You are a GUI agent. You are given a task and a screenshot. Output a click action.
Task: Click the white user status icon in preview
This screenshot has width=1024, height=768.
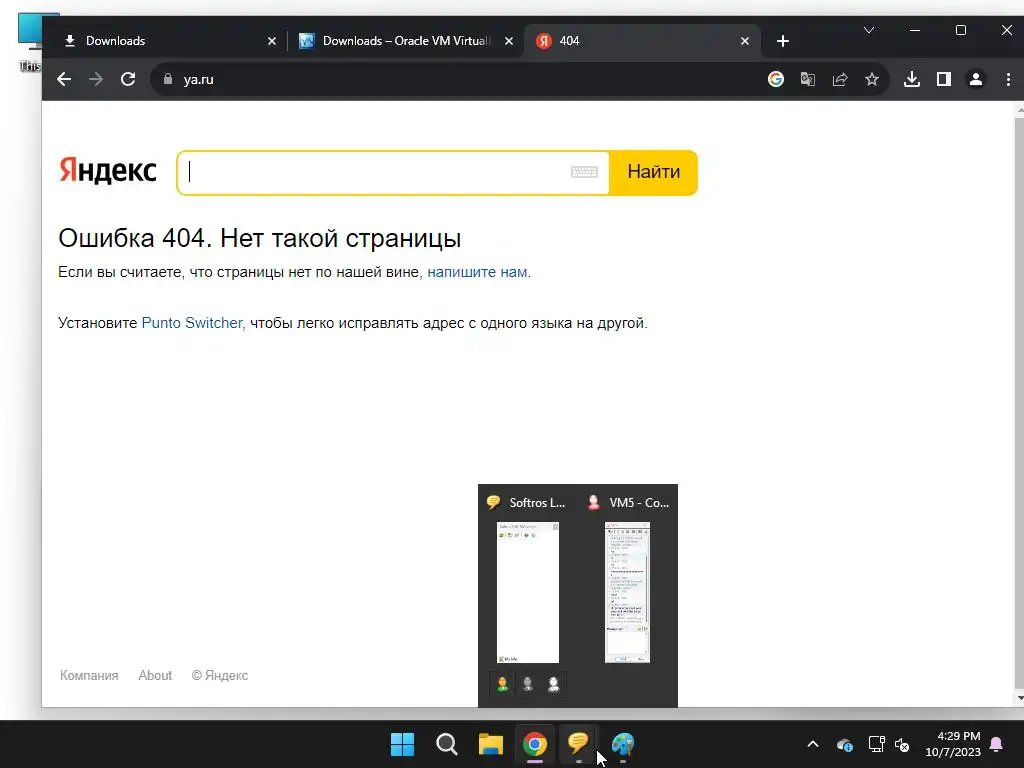click(553, 684)
